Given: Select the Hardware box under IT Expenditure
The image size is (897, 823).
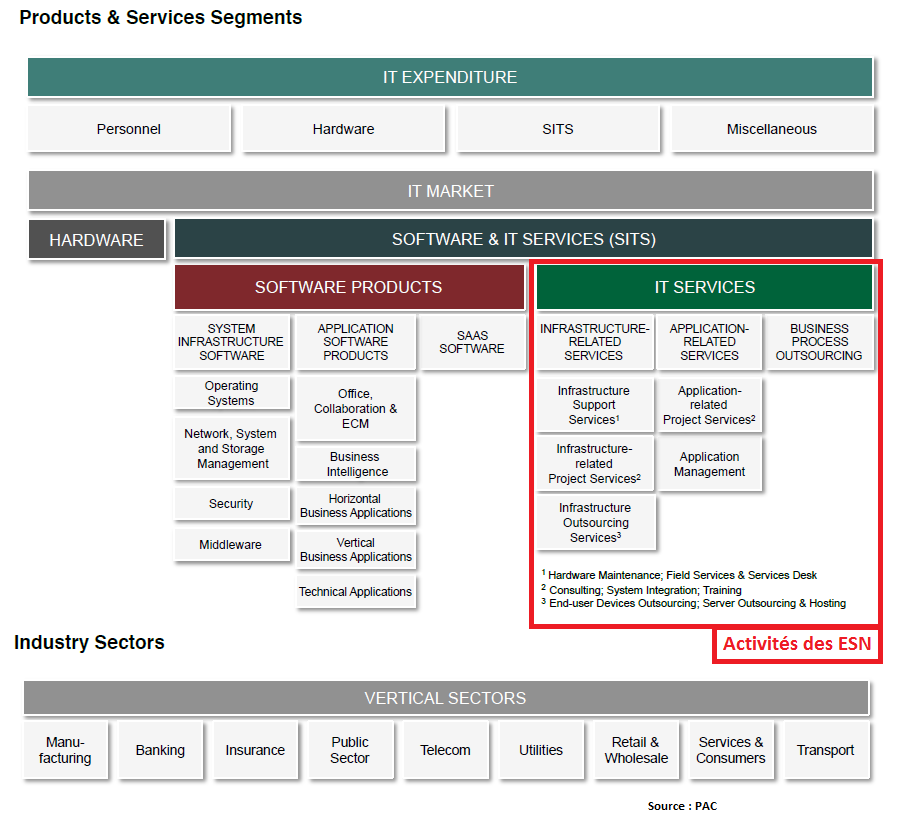Looking at the screenshot, I should (x=343, y=129).
